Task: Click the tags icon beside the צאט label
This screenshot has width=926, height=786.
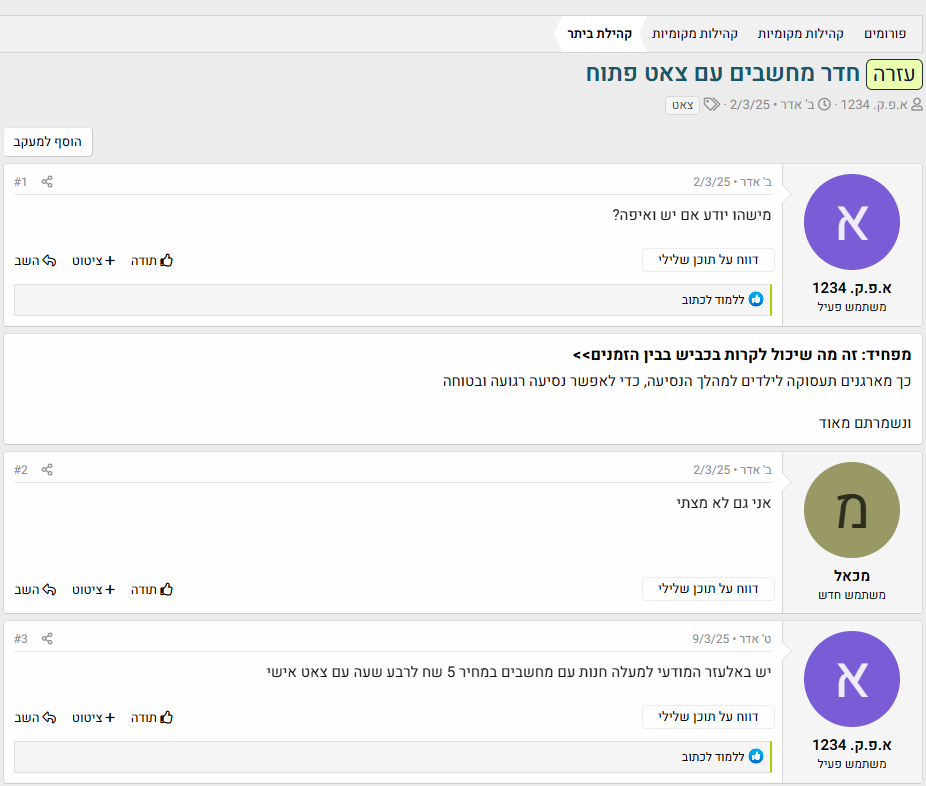Action: [710, 105]
